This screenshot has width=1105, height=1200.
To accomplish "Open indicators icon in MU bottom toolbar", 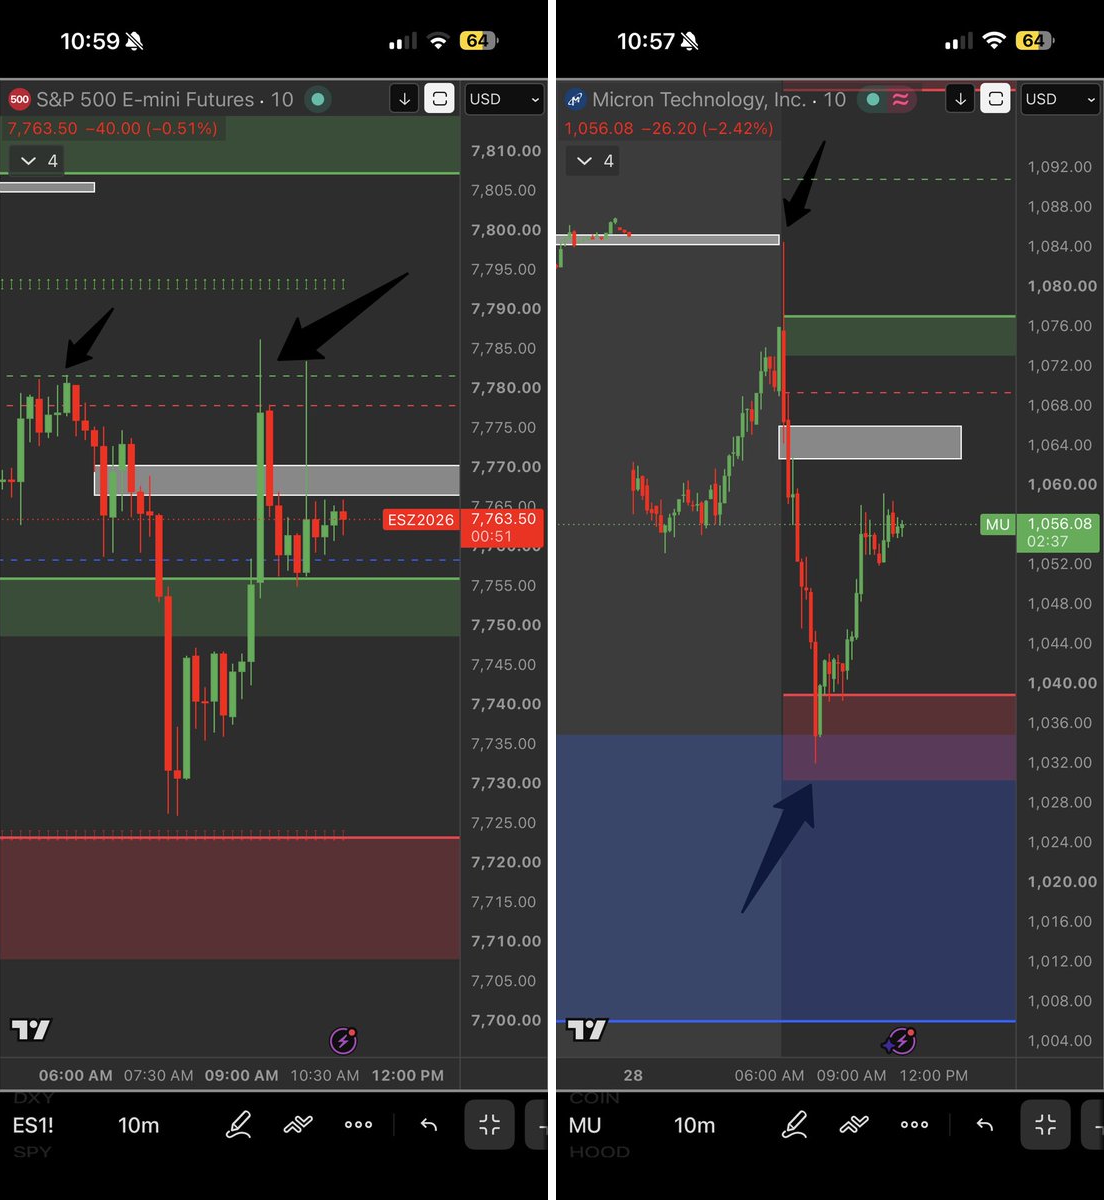I will [854, 1125].
